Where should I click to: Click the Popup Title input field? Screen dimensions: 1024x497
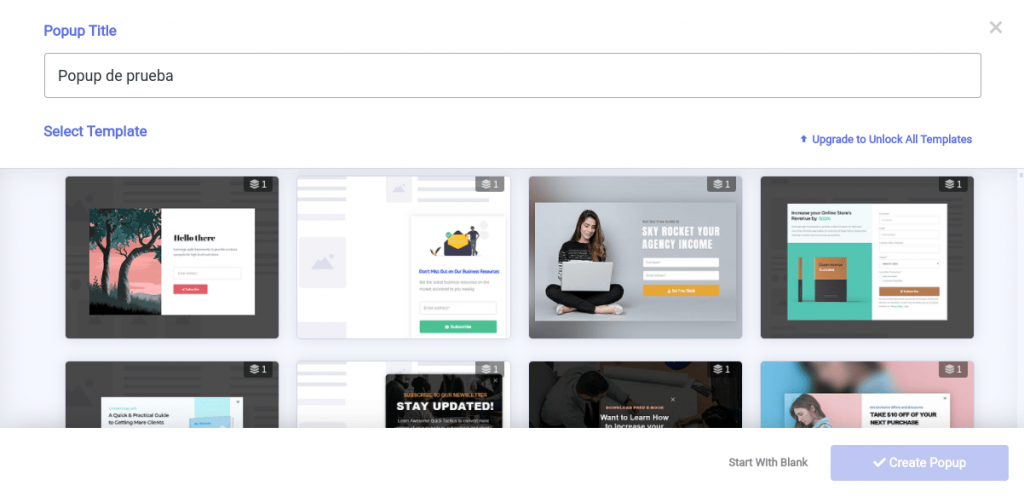coord(512,76)
